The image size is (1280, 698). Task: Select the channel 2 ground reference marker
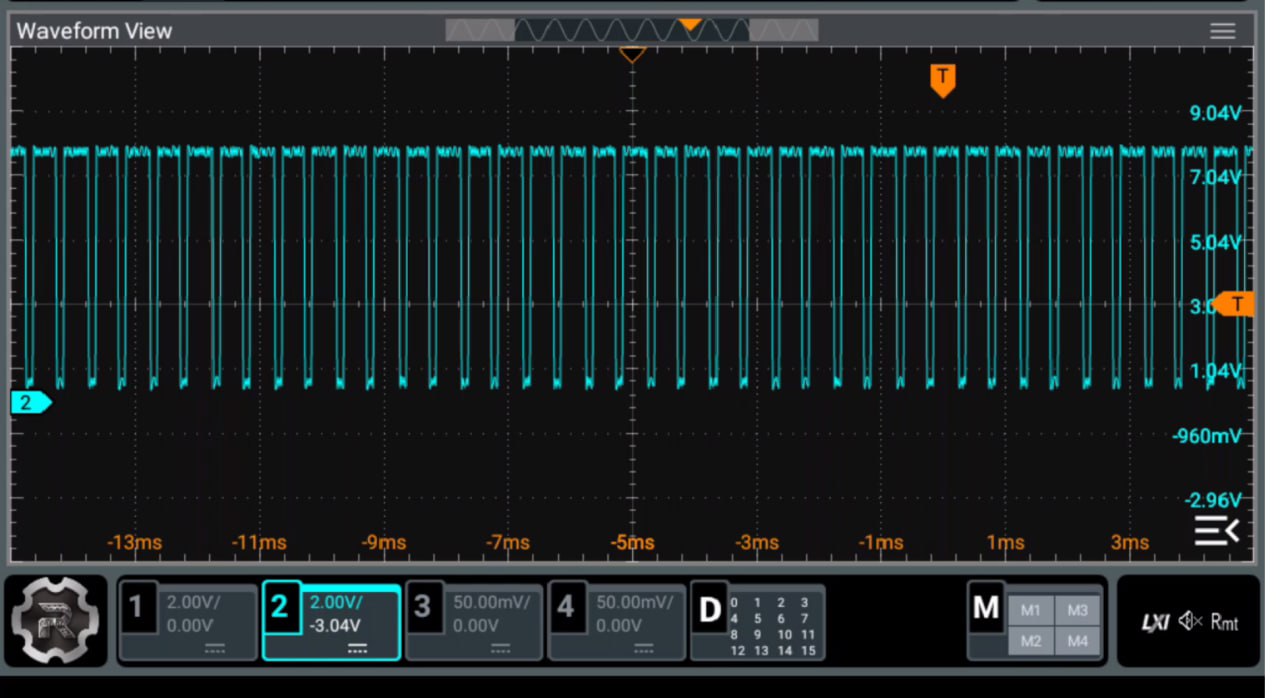point(30,403)
